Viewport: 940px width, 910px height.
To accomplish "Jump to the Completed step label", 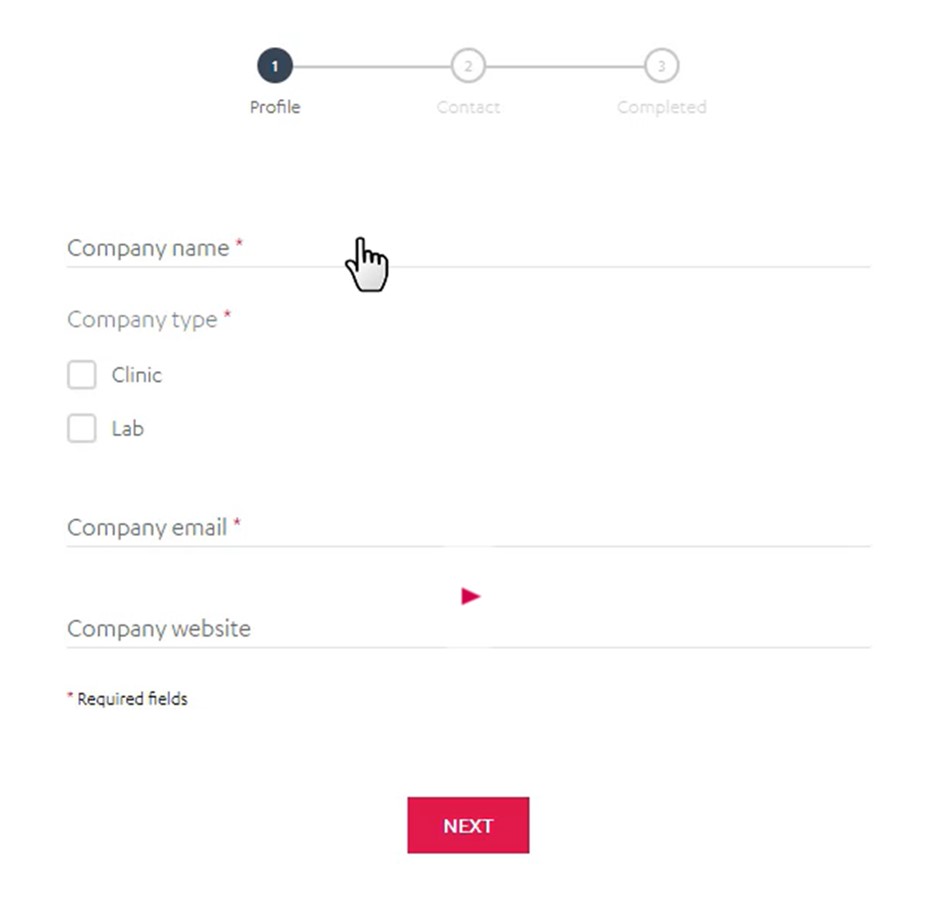I will (661, 107).
